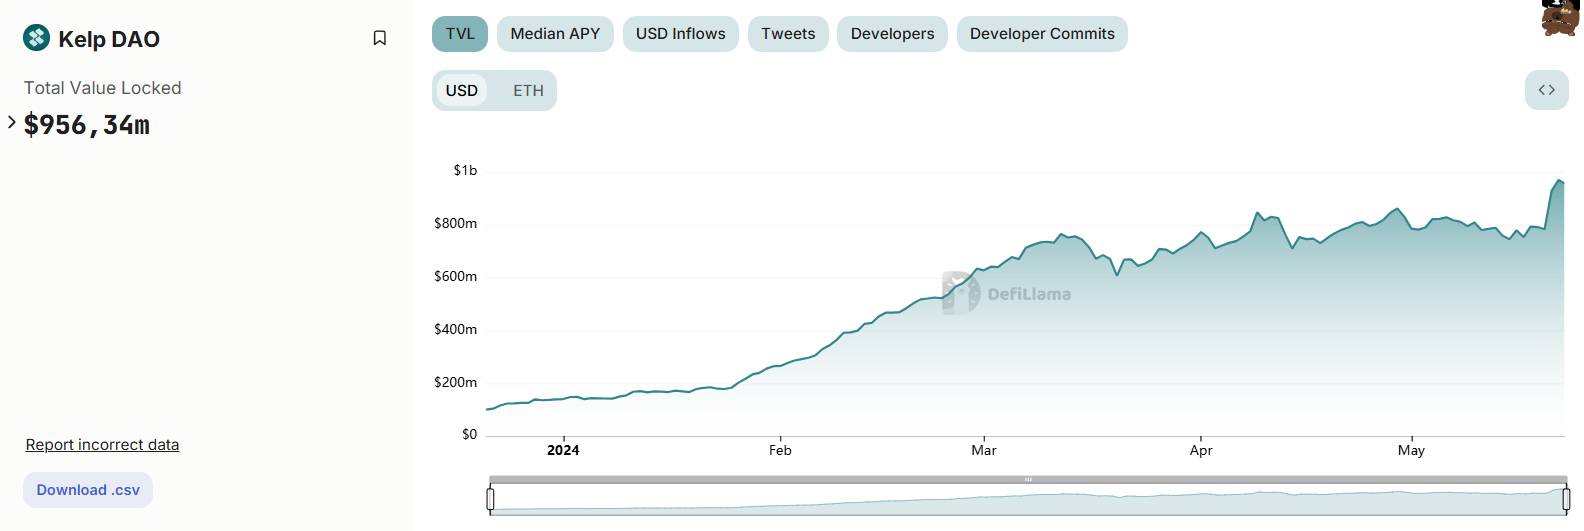Screen dimensions: 1584x531
Task: Click the $956,34m TVL value
Action: (x=87, y=125)
